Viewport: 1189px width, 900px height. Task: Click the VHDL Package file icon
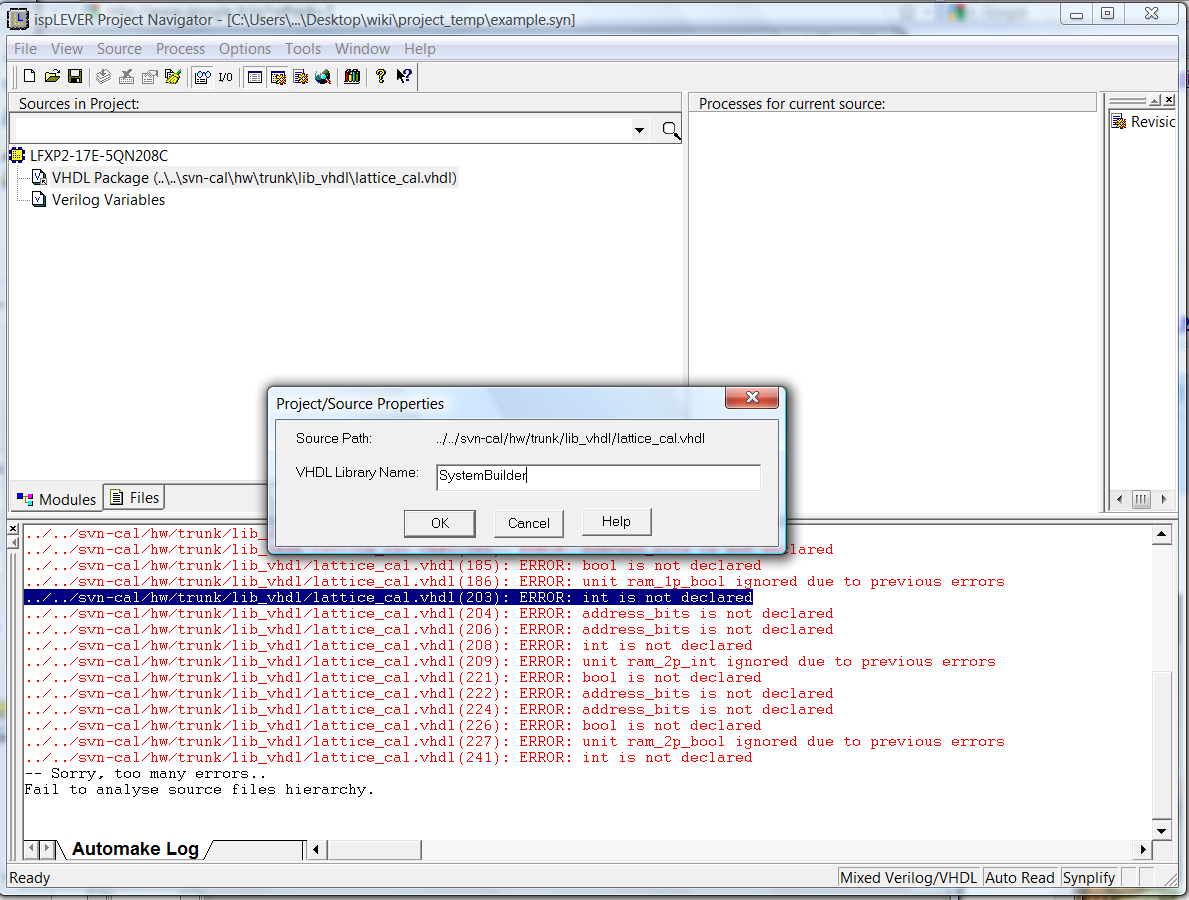click(x=39, y=177)
